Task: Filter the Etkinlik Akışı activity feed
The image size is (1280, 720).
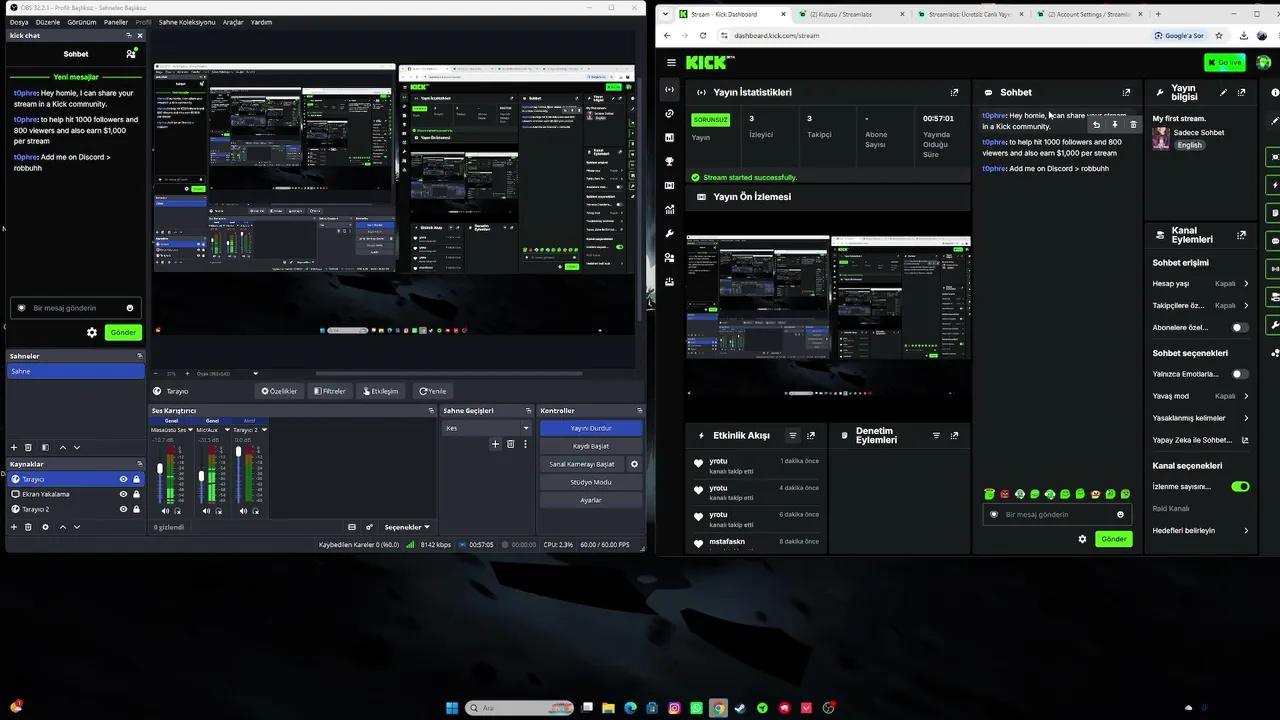Action: click(x=793, y=436)
